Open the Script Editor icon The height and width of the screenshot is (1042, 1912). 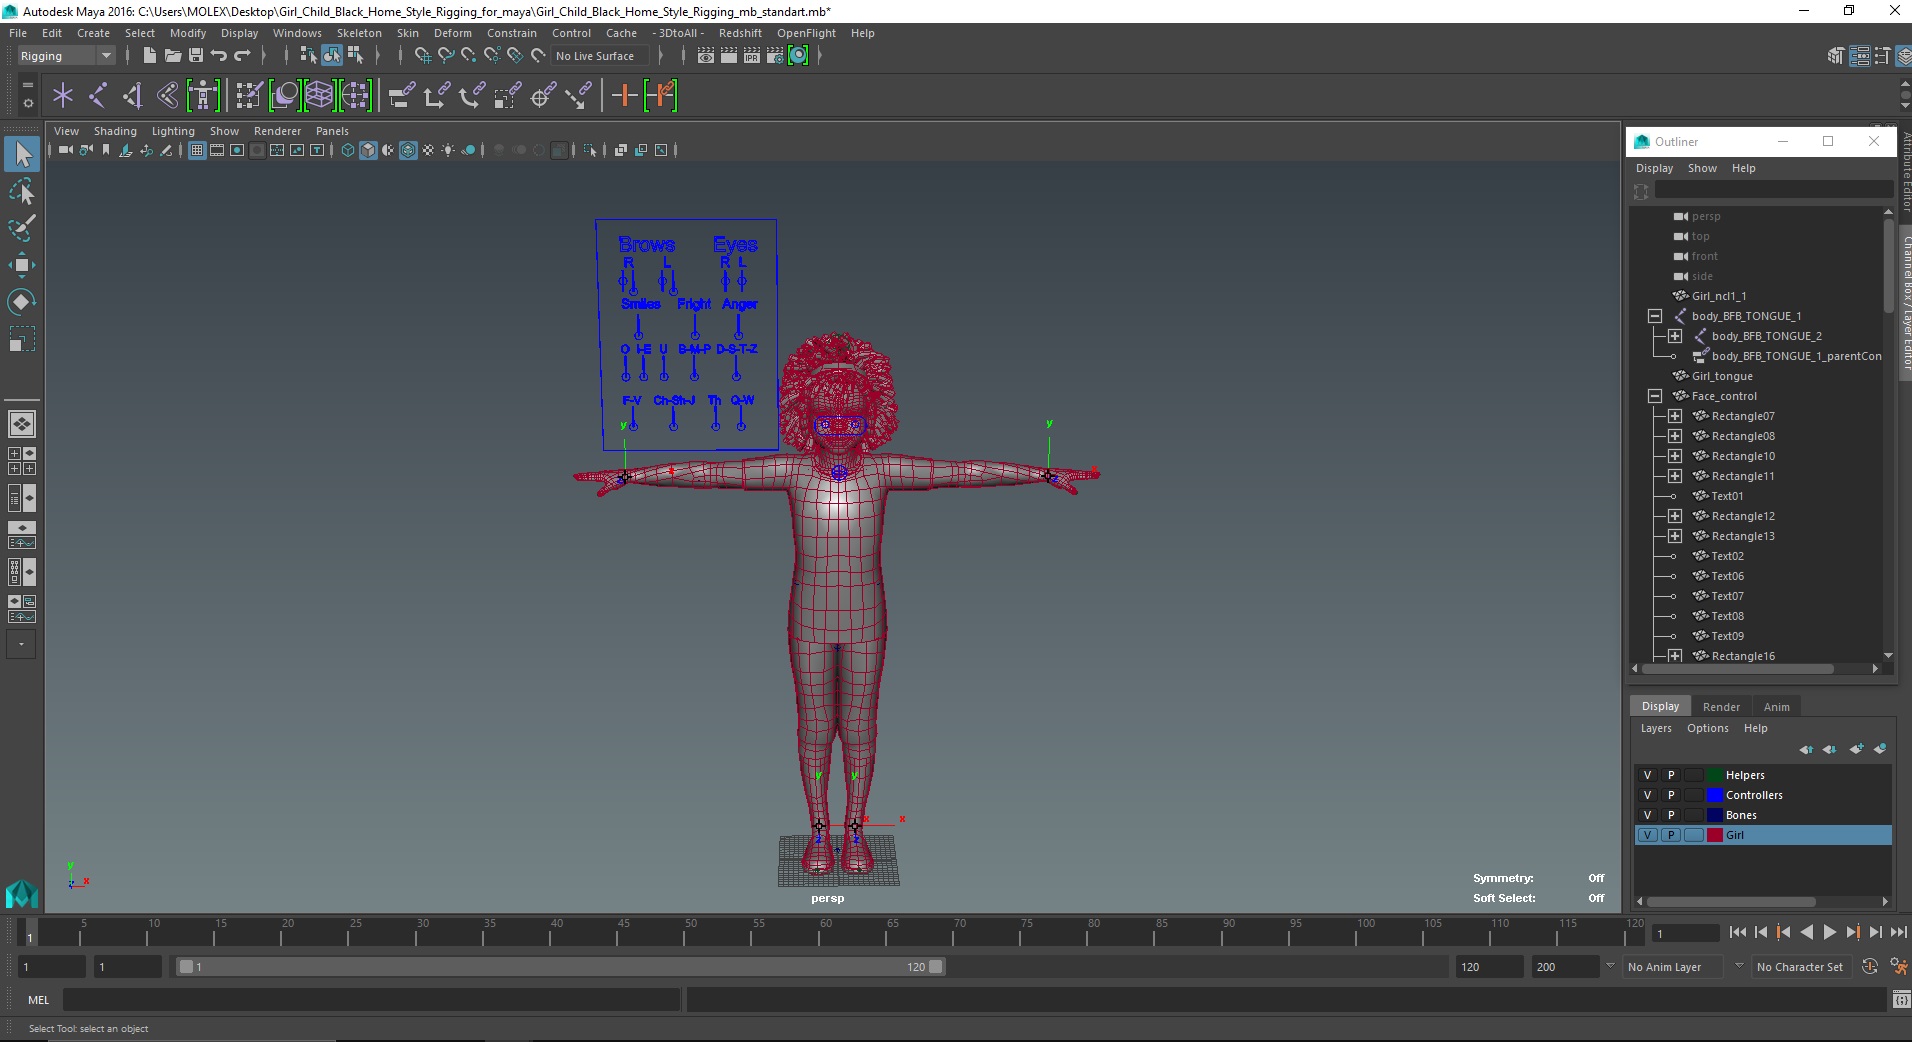(x=1901, y=1000)
